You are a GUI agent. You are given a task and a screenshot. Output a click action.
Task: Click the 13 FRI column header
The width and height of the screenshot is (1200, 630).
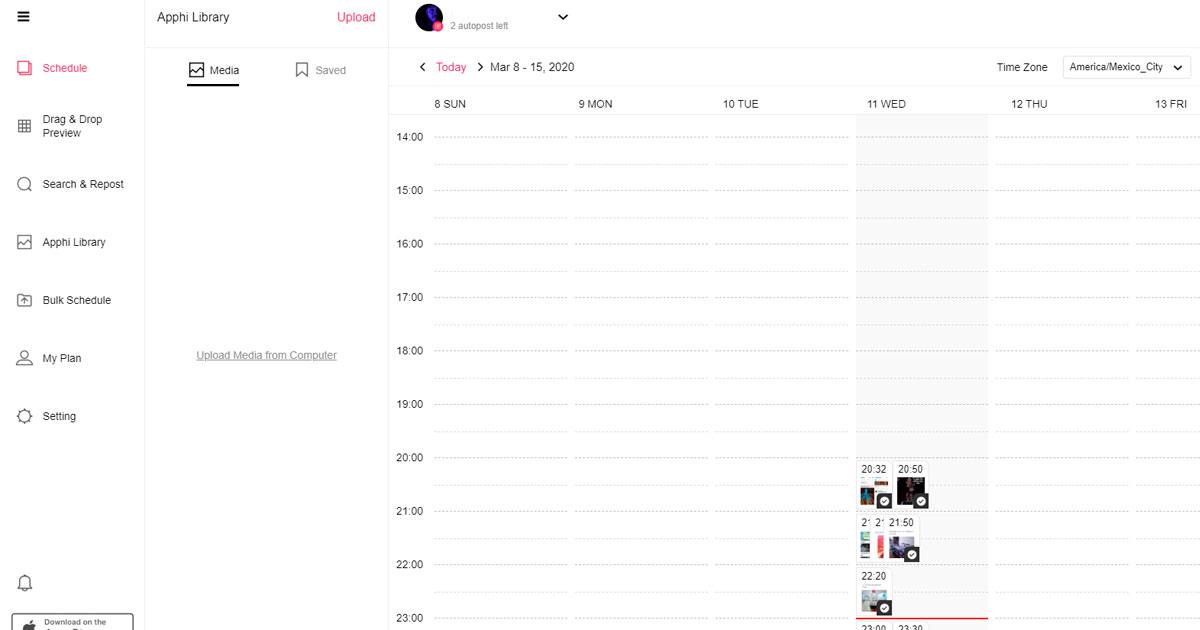click(x=1171, y=104)
